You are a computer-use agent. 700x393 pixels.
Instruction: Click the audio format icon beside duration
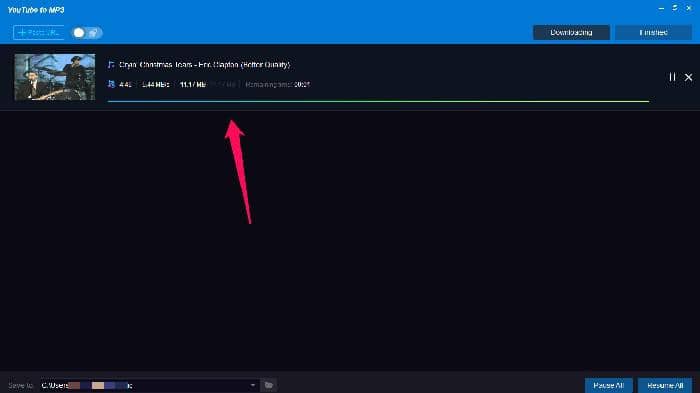[111, 84]
